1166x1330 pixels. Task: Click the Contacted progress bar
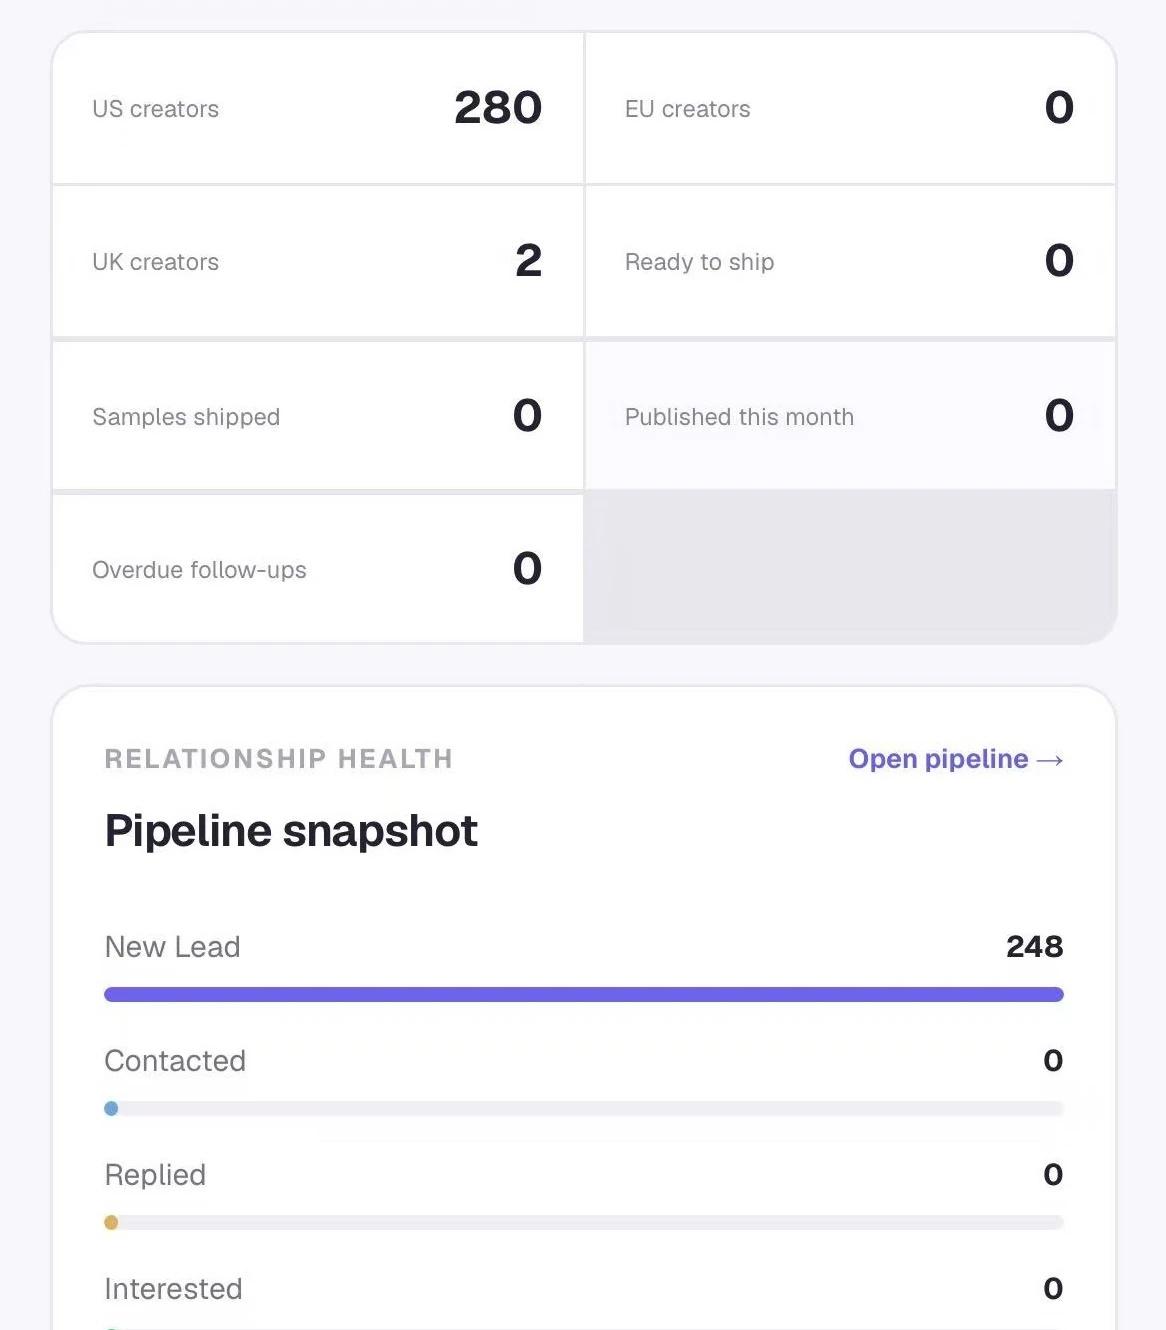pyautogui.click(x=584, y=1108)
